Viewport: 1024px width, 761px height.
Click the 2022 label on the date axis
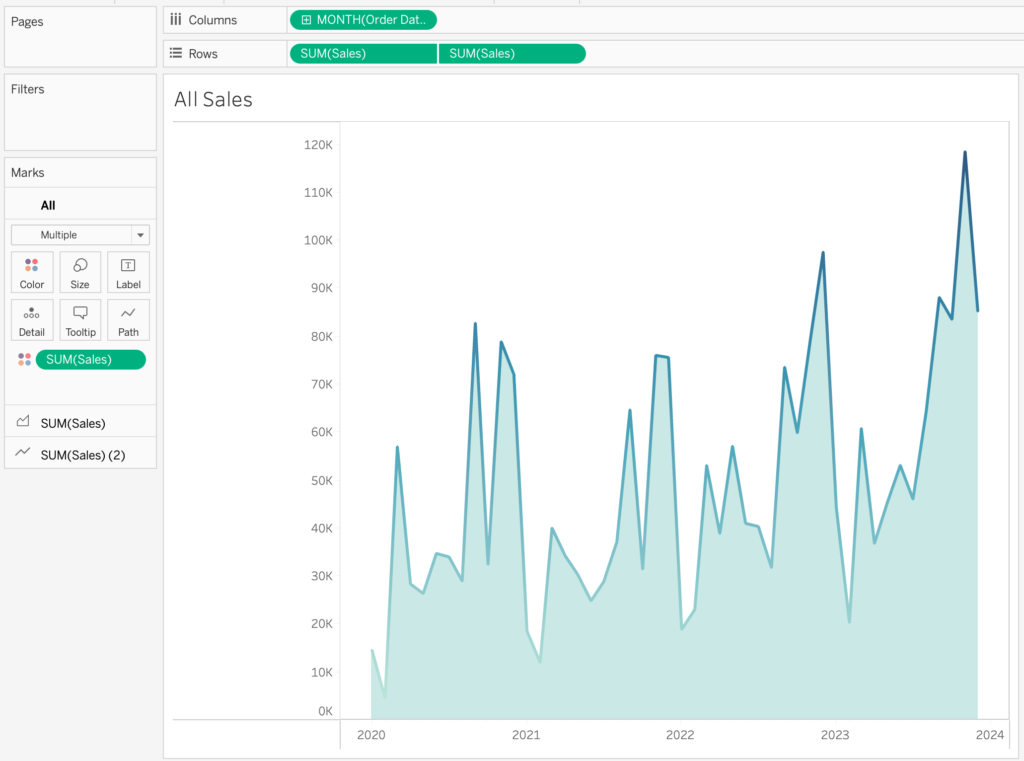[680, 735]
